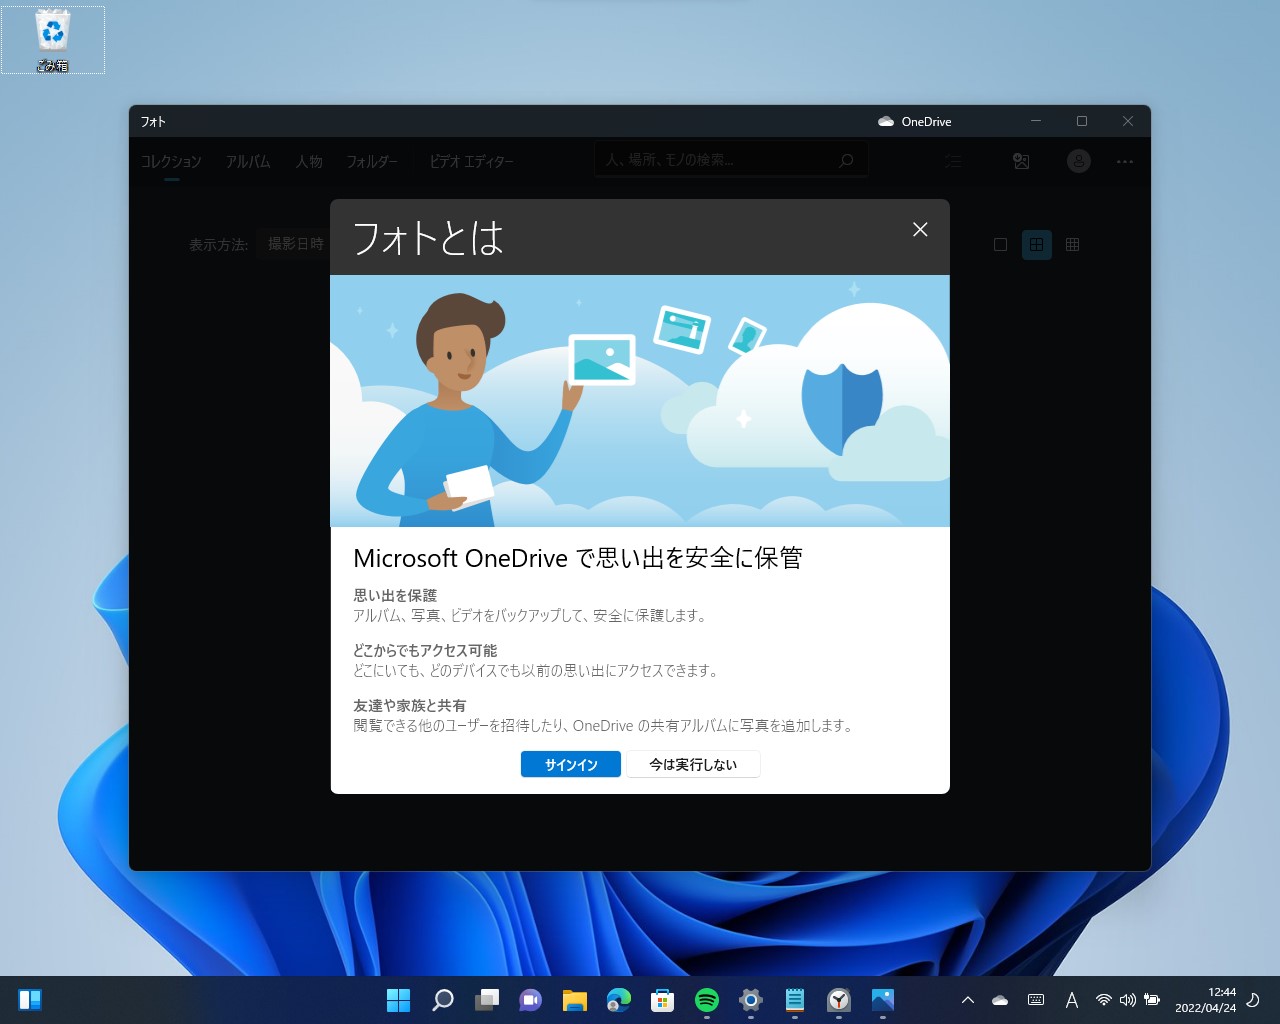This screenshot has width=1280, height=1024.
Task: Open the 人物 tab
Action: (x=309, y=161)
